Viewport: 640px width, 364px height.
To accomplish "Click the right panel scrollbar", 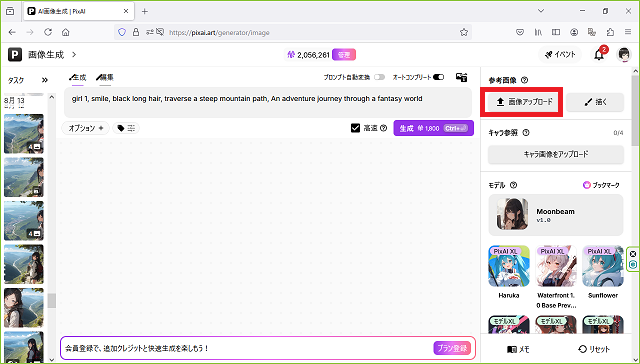I will tap(635, 110).
